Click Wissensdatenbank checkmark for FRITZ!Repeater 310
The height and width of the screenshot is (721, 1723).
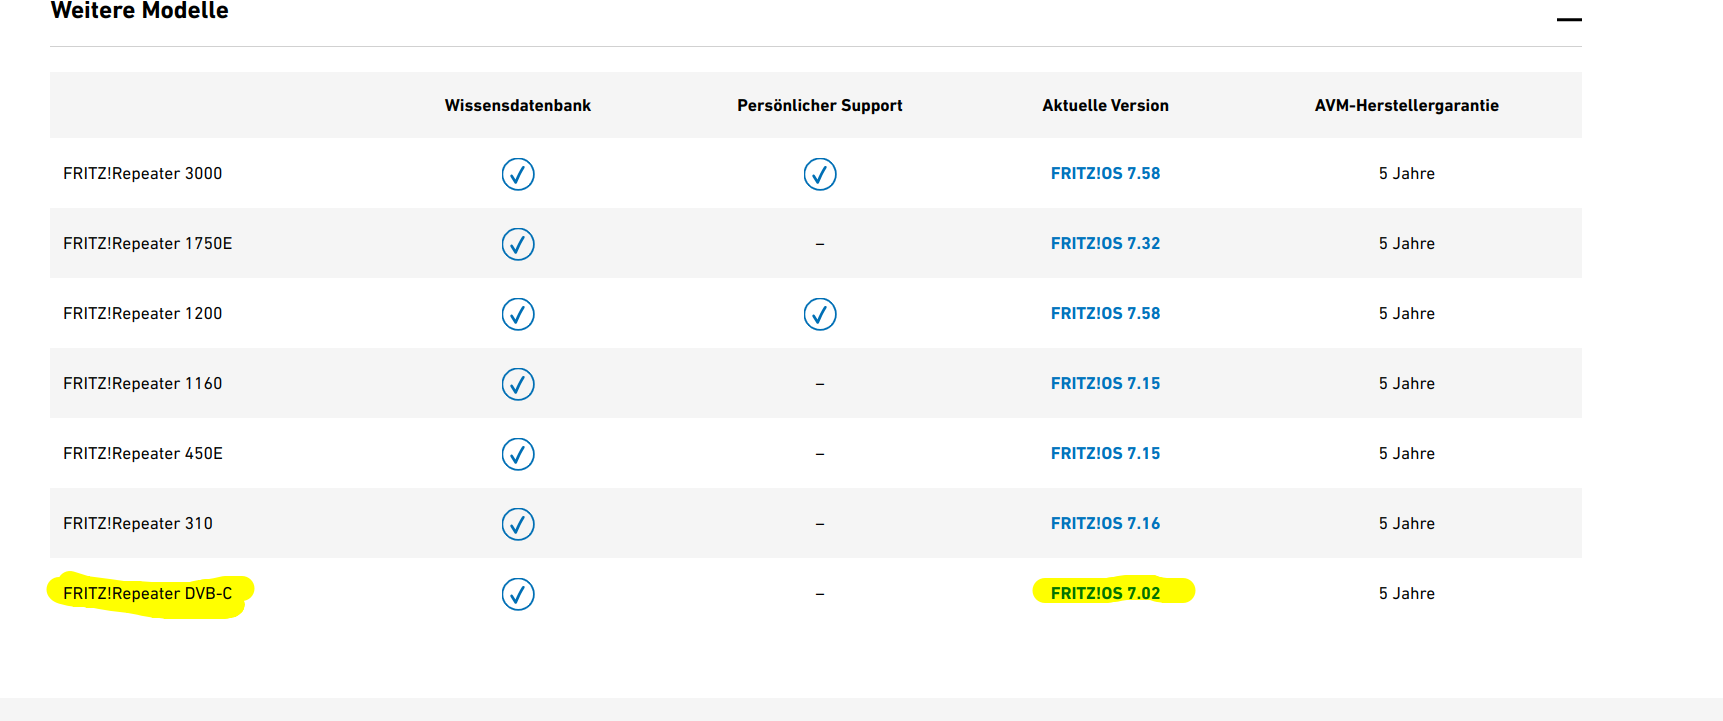(518, 524)
